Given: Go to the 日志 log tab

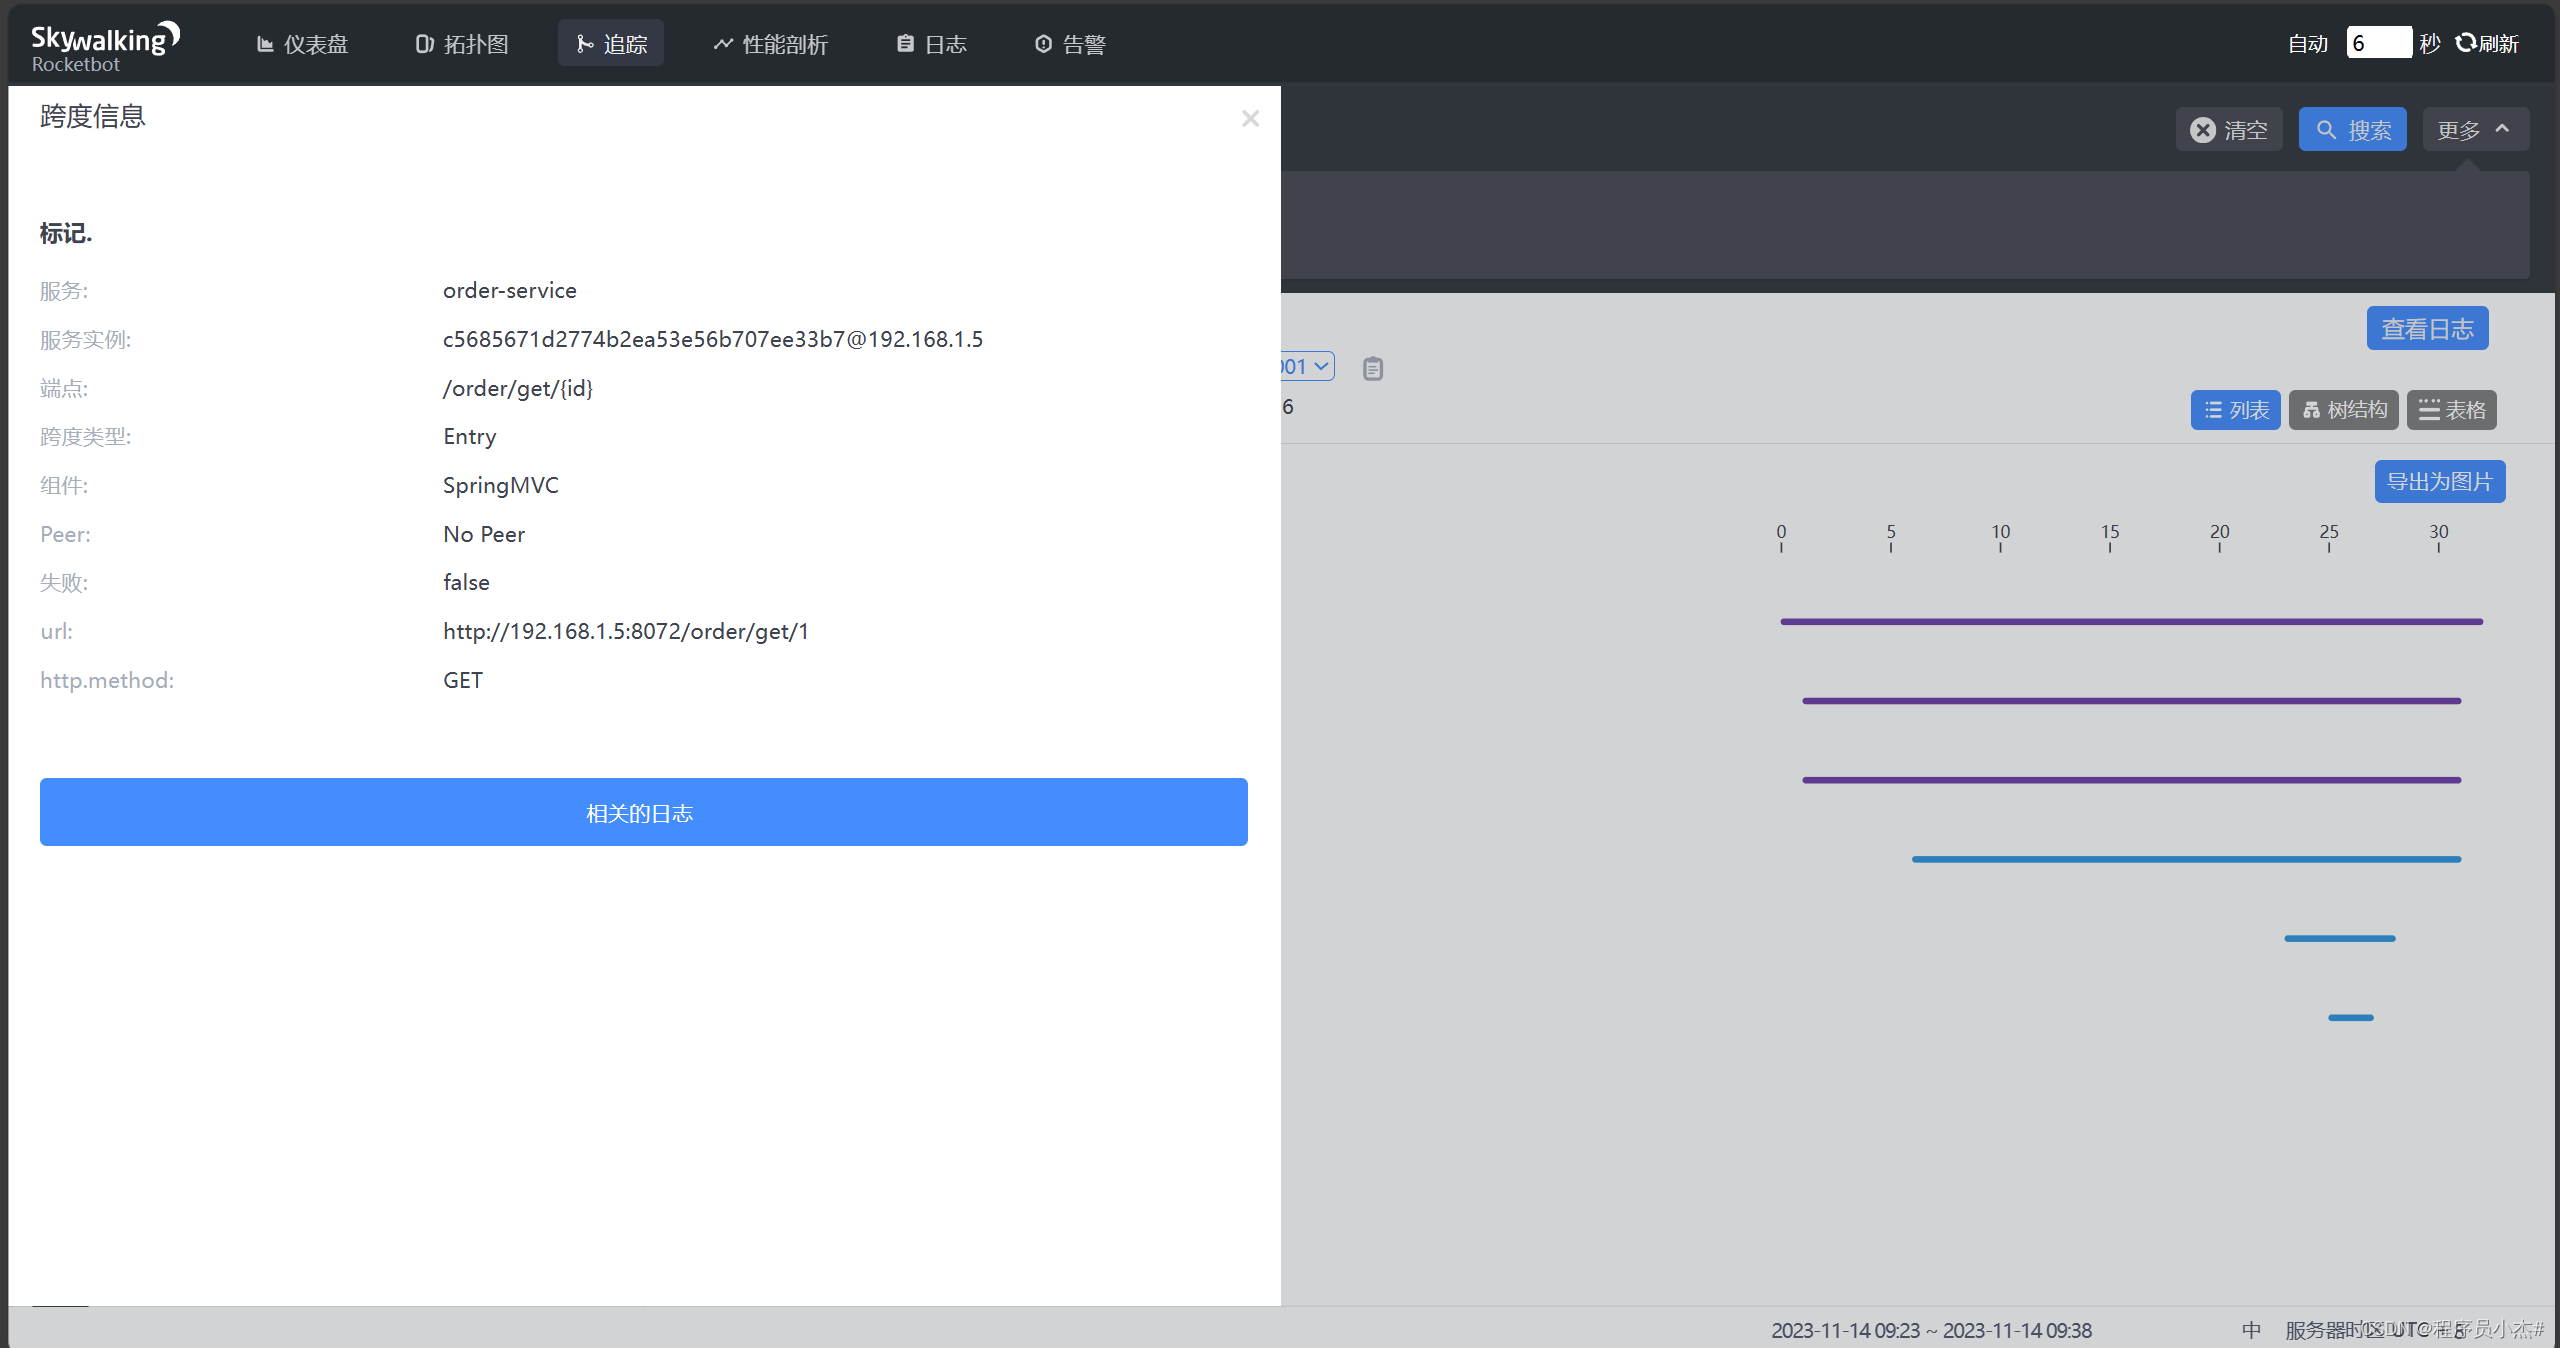Looking at the screenshot, I should 931,44.
